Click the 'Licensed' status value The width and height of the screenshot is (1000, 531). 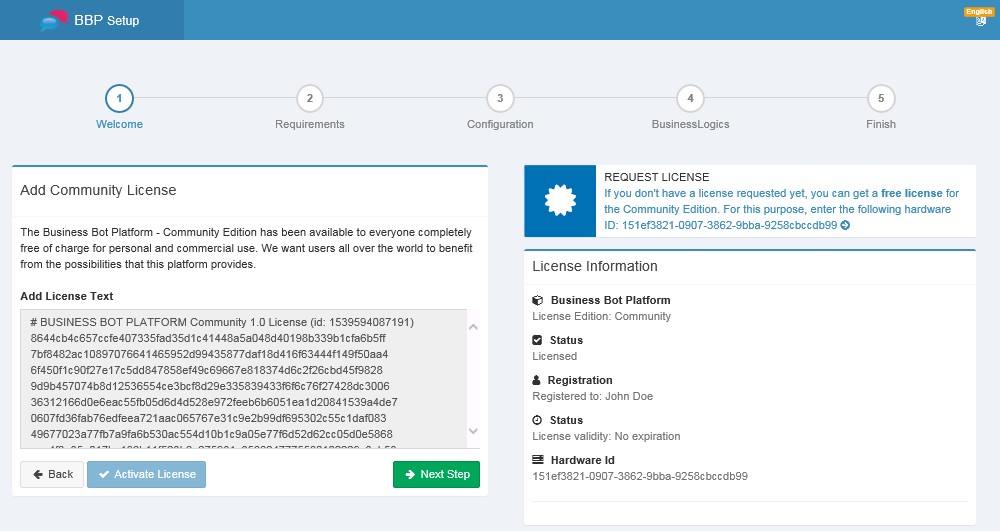tap(554, 356)
